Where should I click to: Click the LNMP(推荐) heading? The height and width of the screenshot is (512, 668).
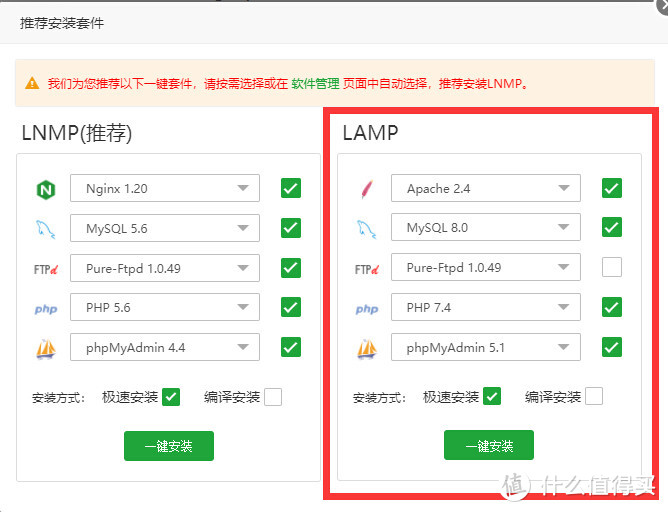click(x=77, y=133)
